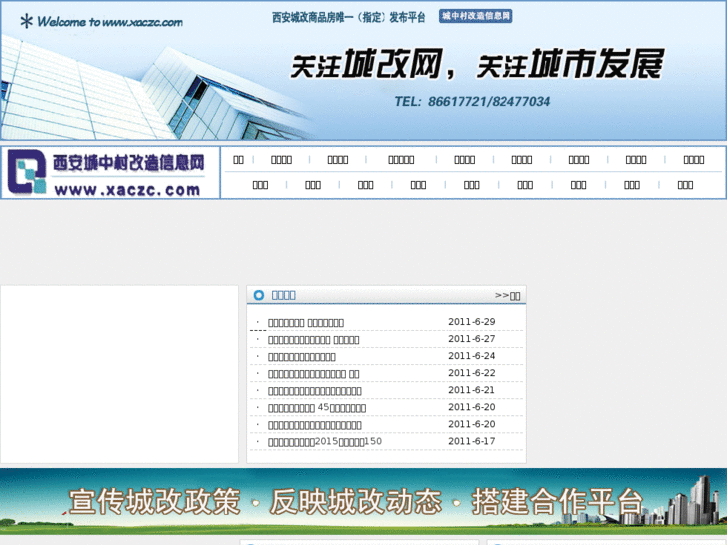Click the blue news panel title text

click(283, 295)
